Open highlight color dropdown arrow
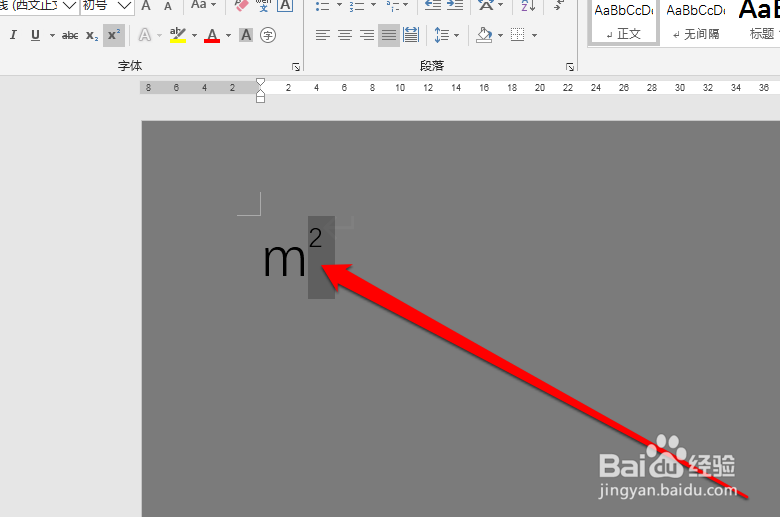This screenshot has height=517, width=780. click(194, 35)
